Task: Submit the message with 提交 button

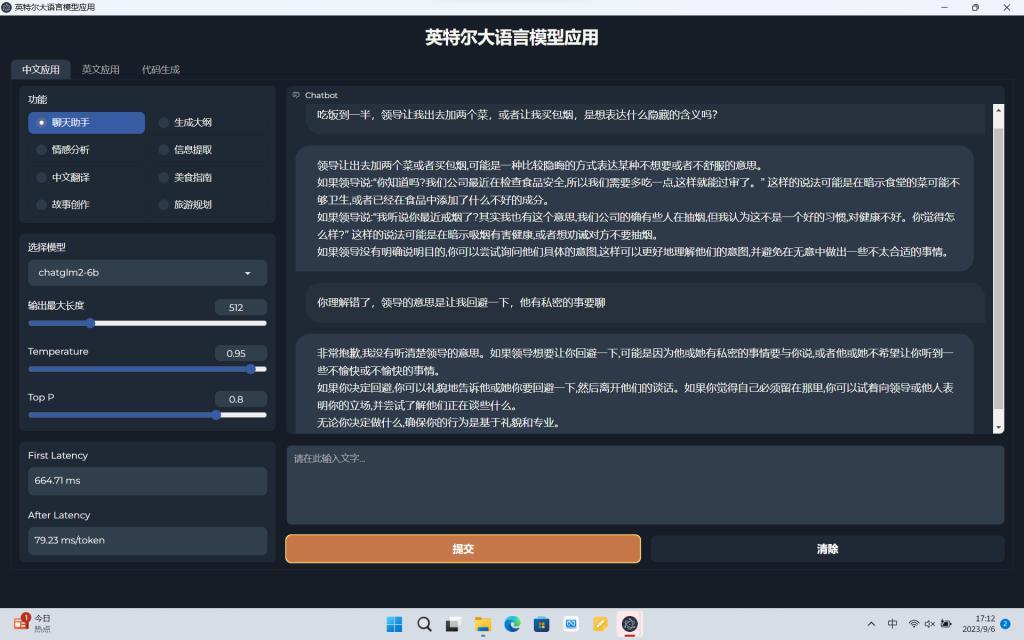Action: tap(463, 549)
